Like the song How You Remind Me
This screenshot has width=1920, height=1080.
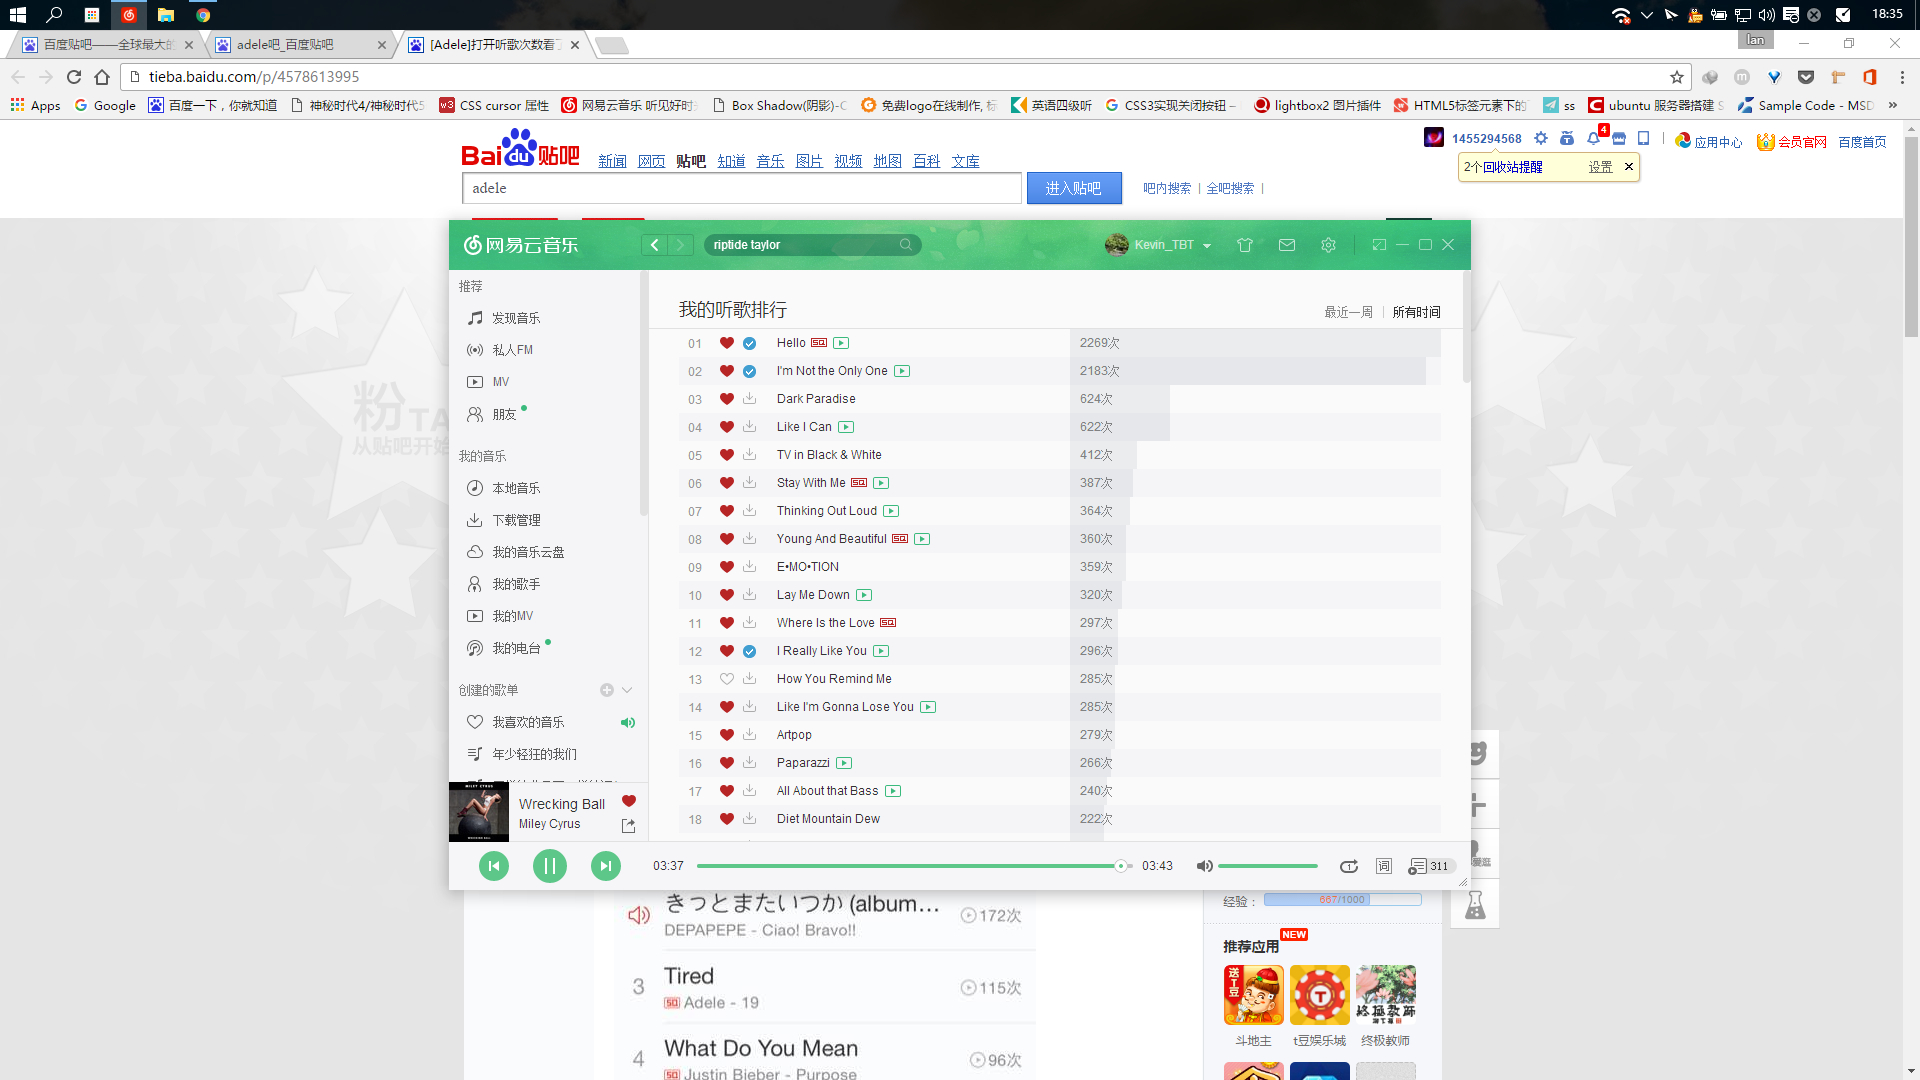[x=727, y=679]
